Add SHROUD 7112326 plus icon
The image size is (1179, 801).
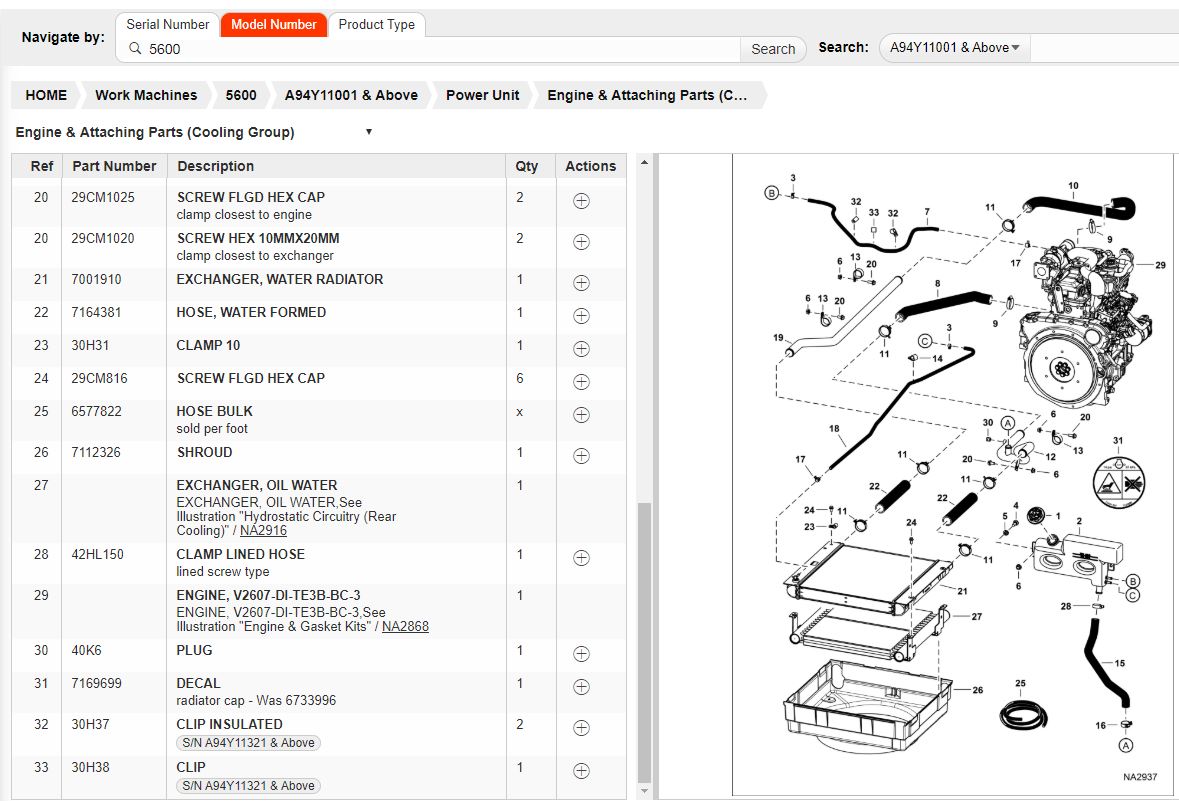(581, 456)
